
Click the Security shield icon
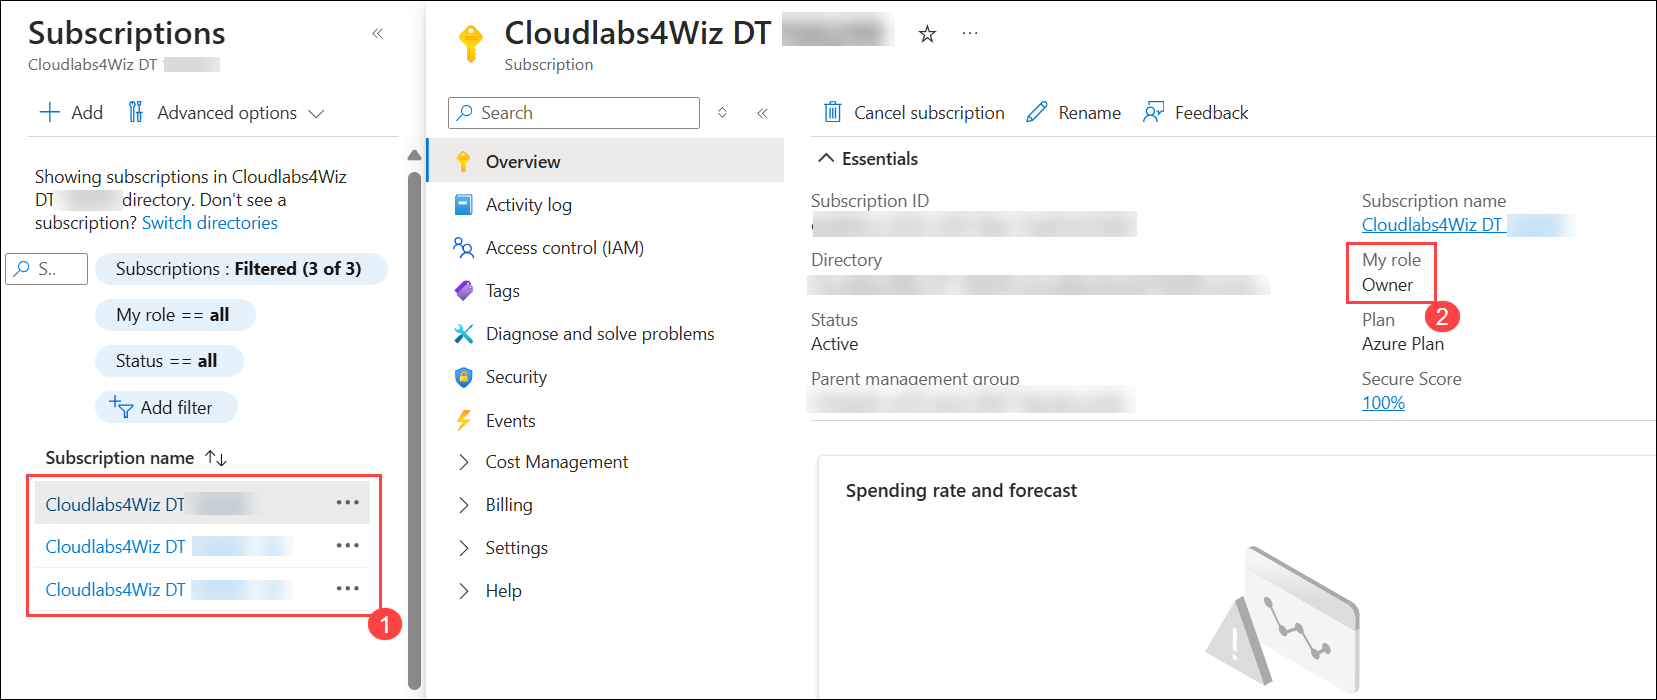pos(463,377)
